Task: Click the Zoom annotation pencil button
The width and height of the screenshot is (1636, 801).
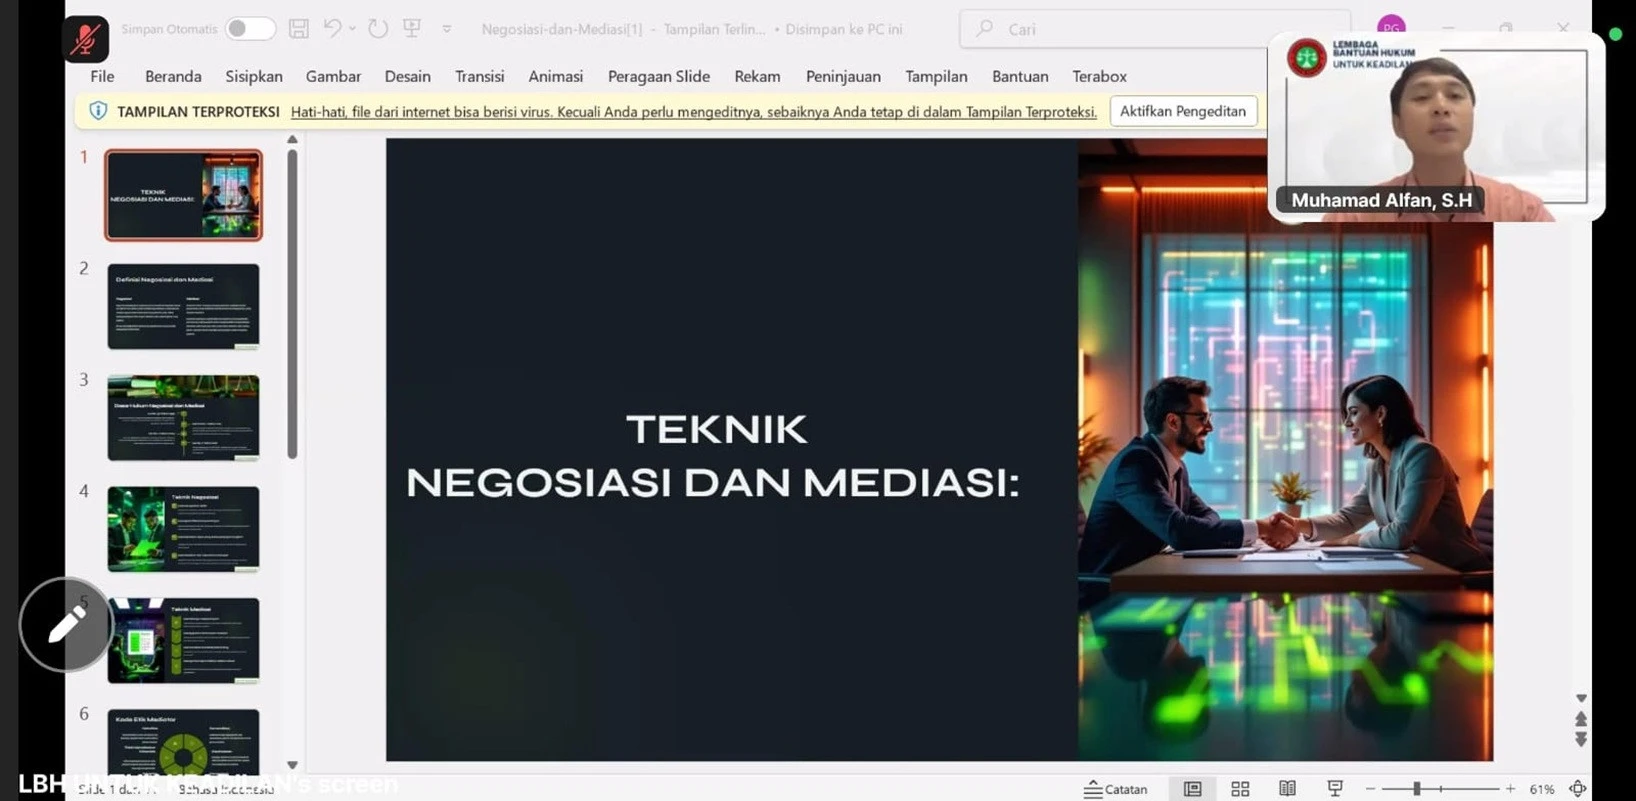Action: (66, 625)
